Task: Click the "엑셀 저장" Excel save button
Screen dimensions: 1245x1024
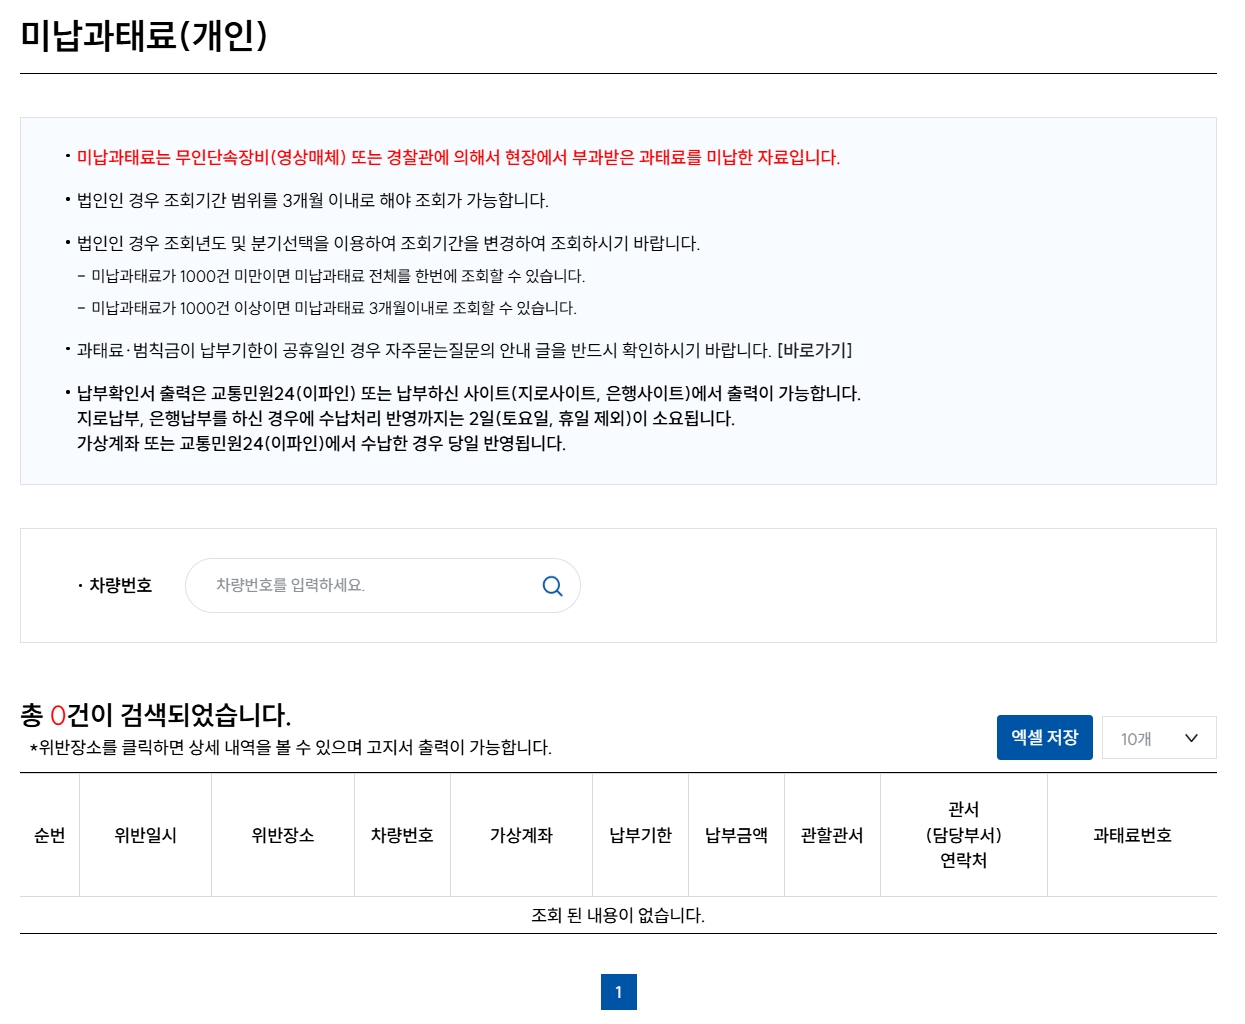Action: [1044, 736]
